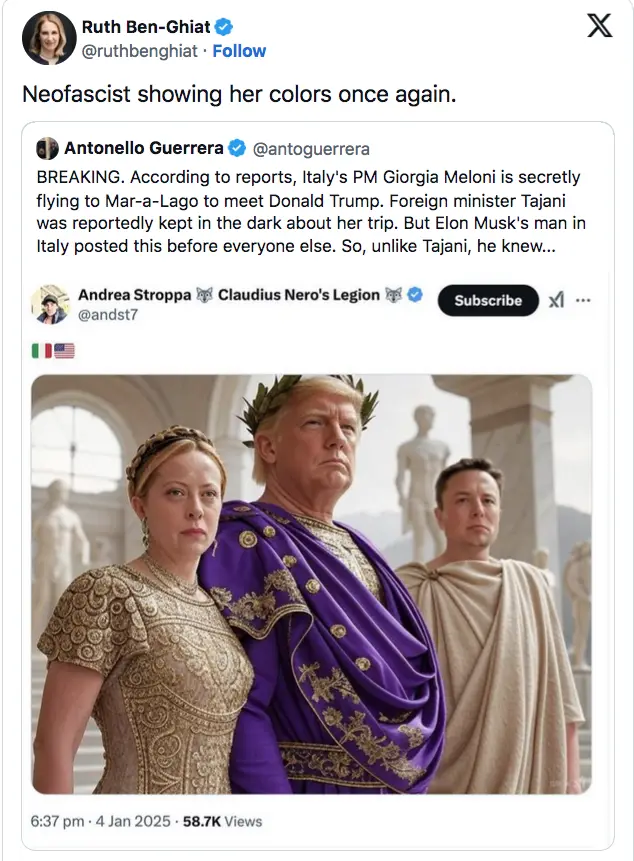Open Andrea Stroppa's profile picture
Viewport: 634px width, 861px height.
point(51,304)
